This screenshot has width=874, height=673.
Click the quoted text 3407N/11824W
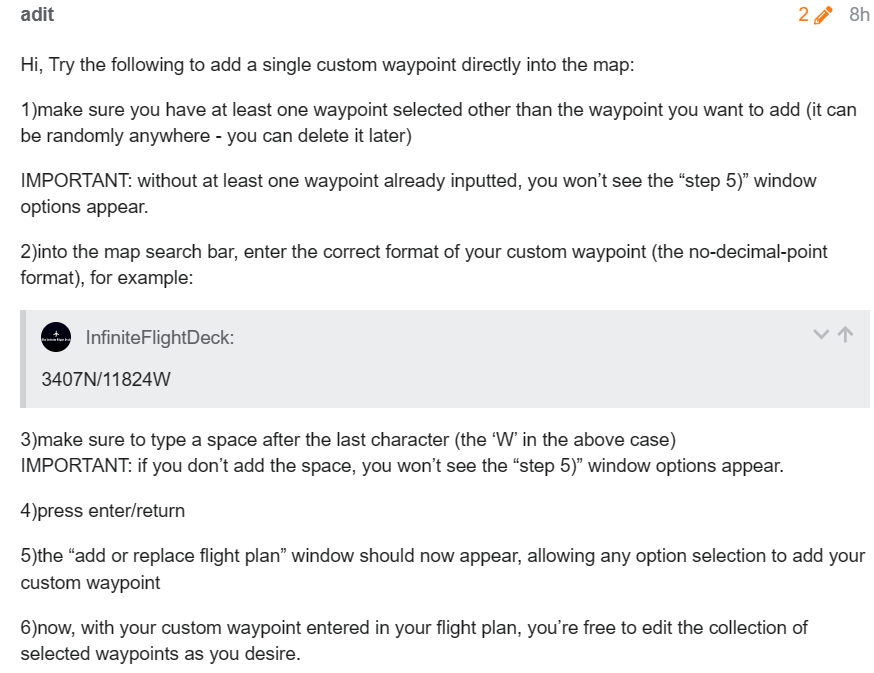(106, 379)
